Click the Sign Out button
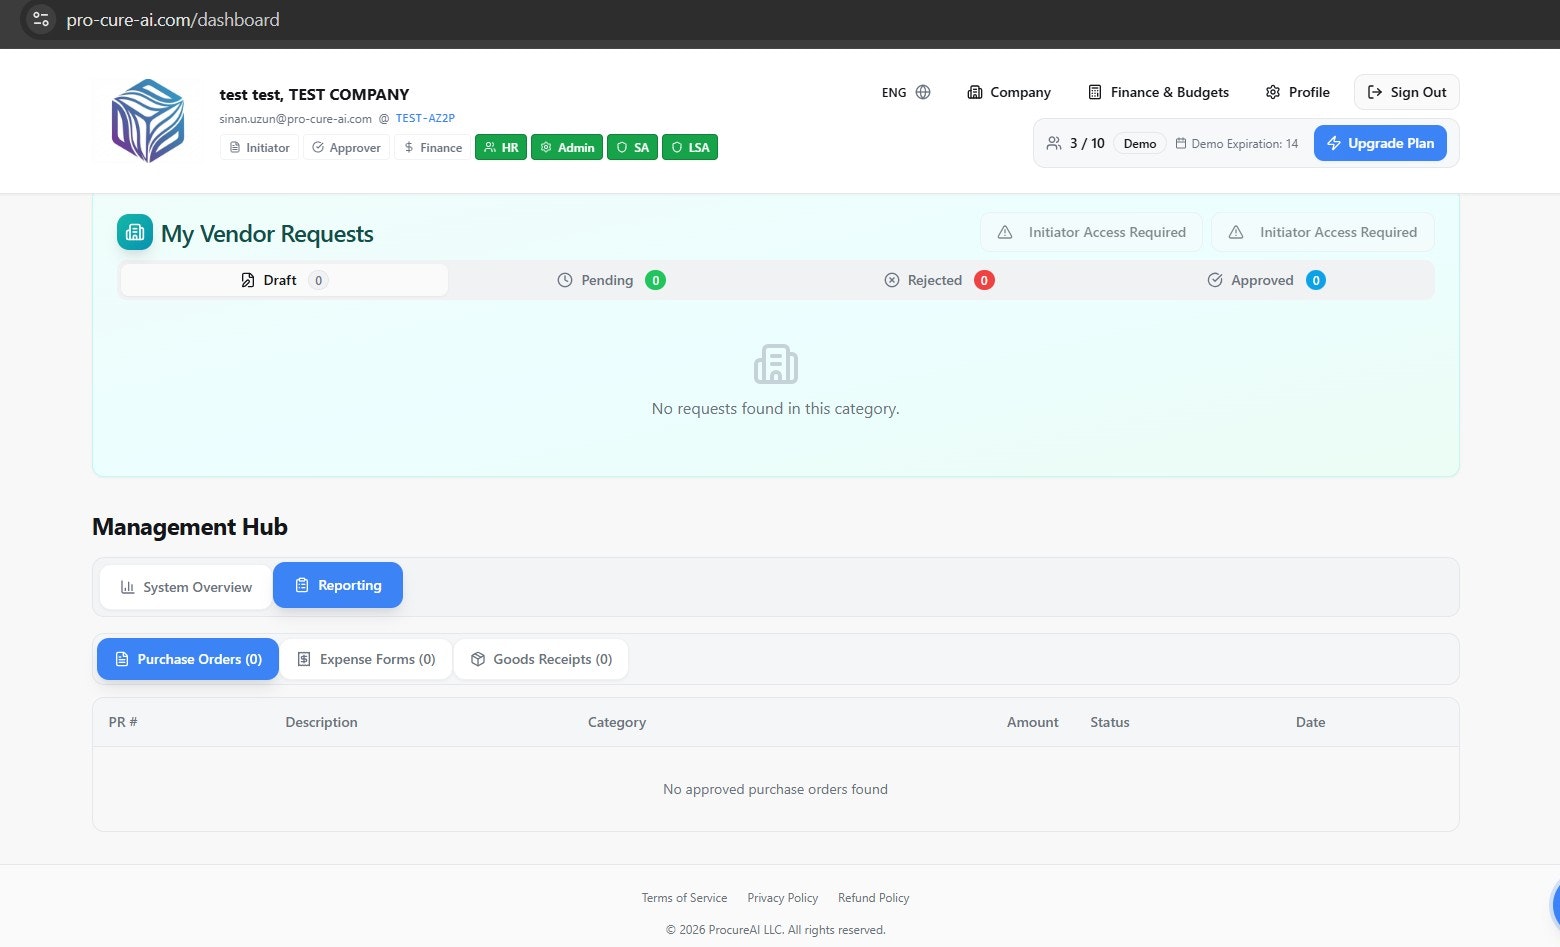 pos(1407,92)
